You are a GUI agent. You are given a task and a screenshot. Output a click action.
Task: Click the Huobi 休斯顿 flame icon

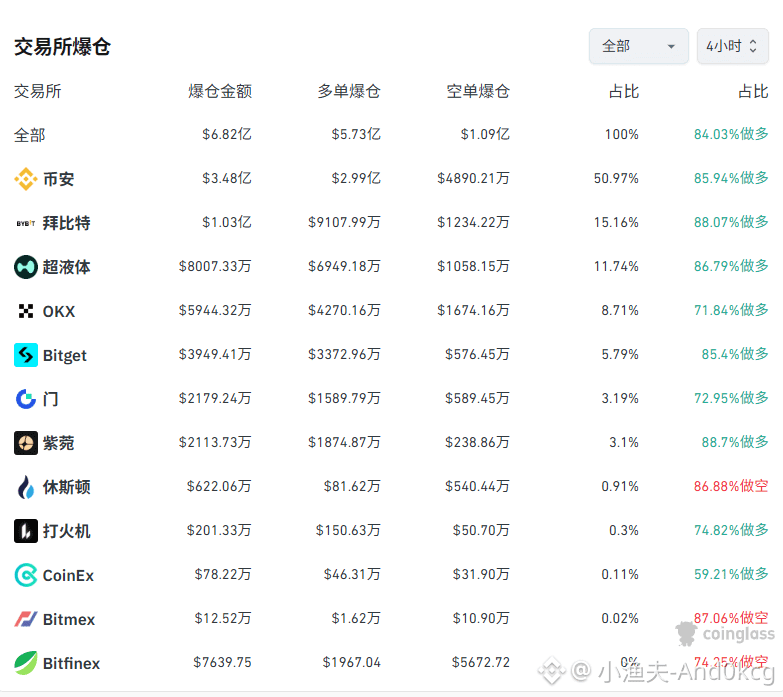click(x=25, y=487)
